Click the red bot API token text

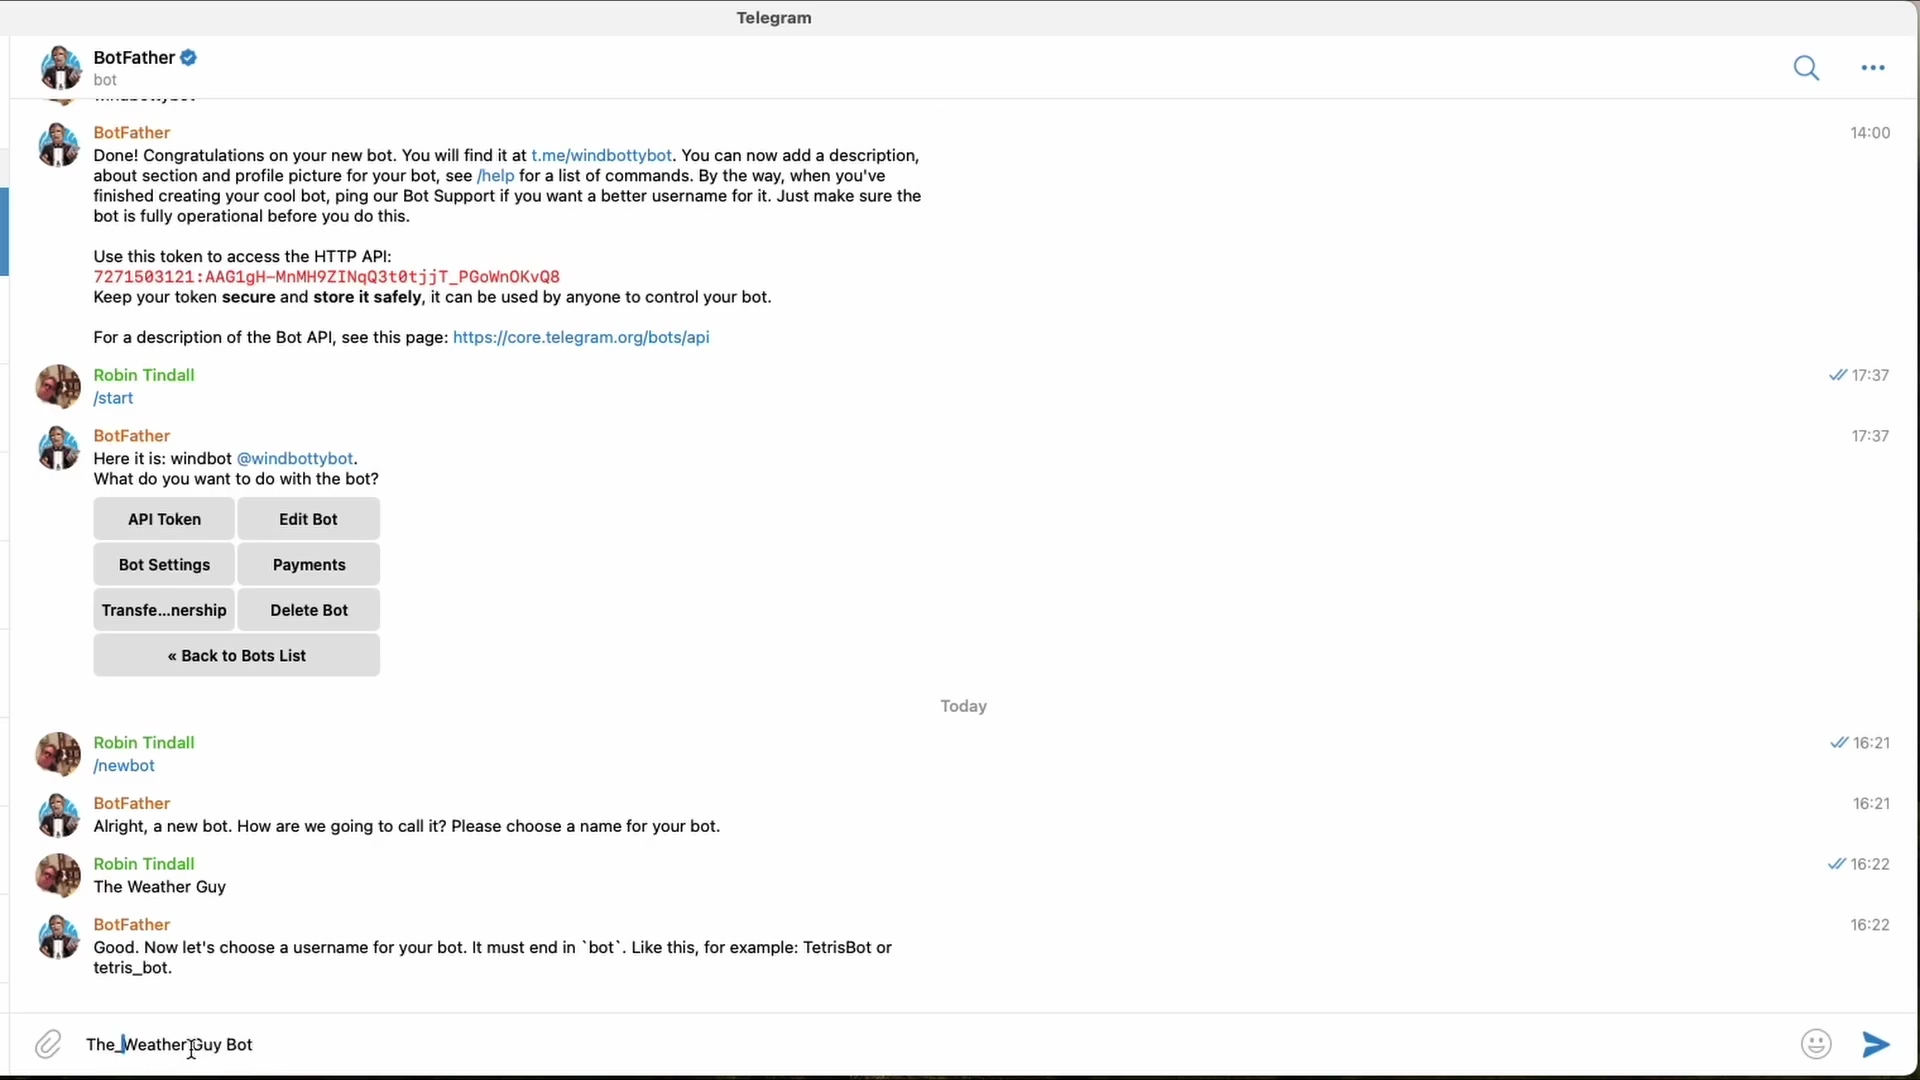coord(326,277)
